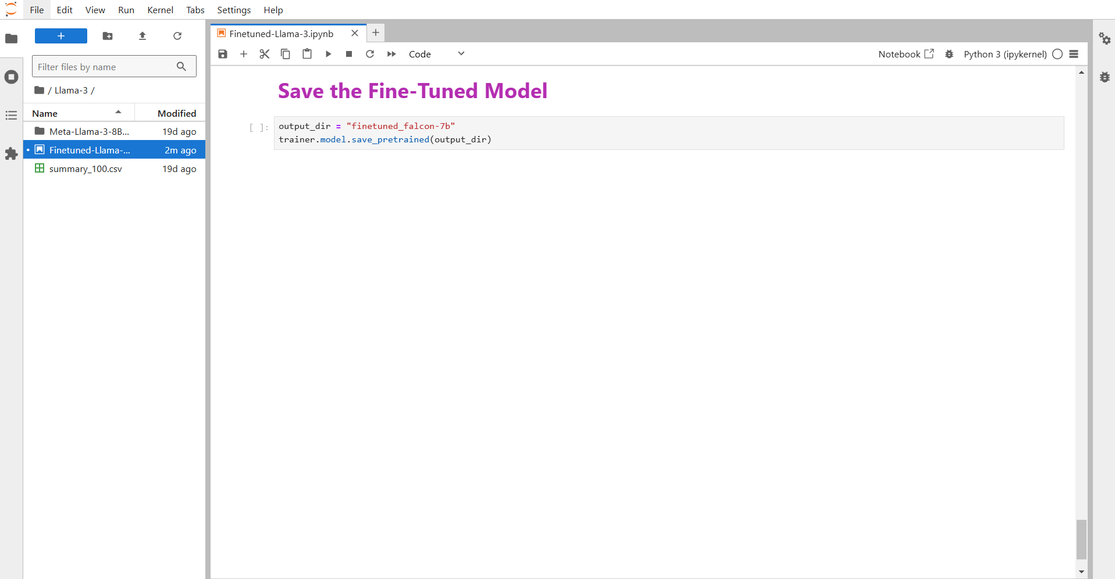Interrupt the kernel with stop icon

coord(348,54)
